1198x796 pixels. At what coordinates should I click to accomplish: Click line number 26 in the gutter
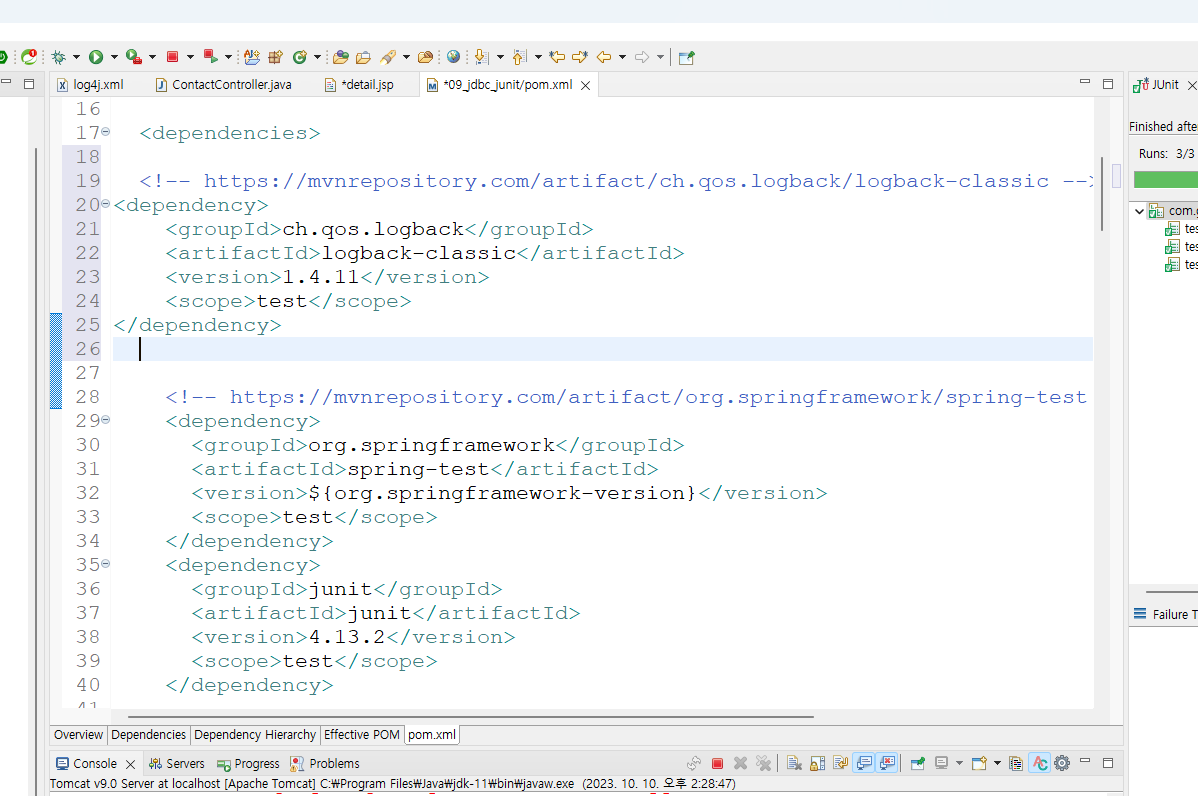[88, 349]
